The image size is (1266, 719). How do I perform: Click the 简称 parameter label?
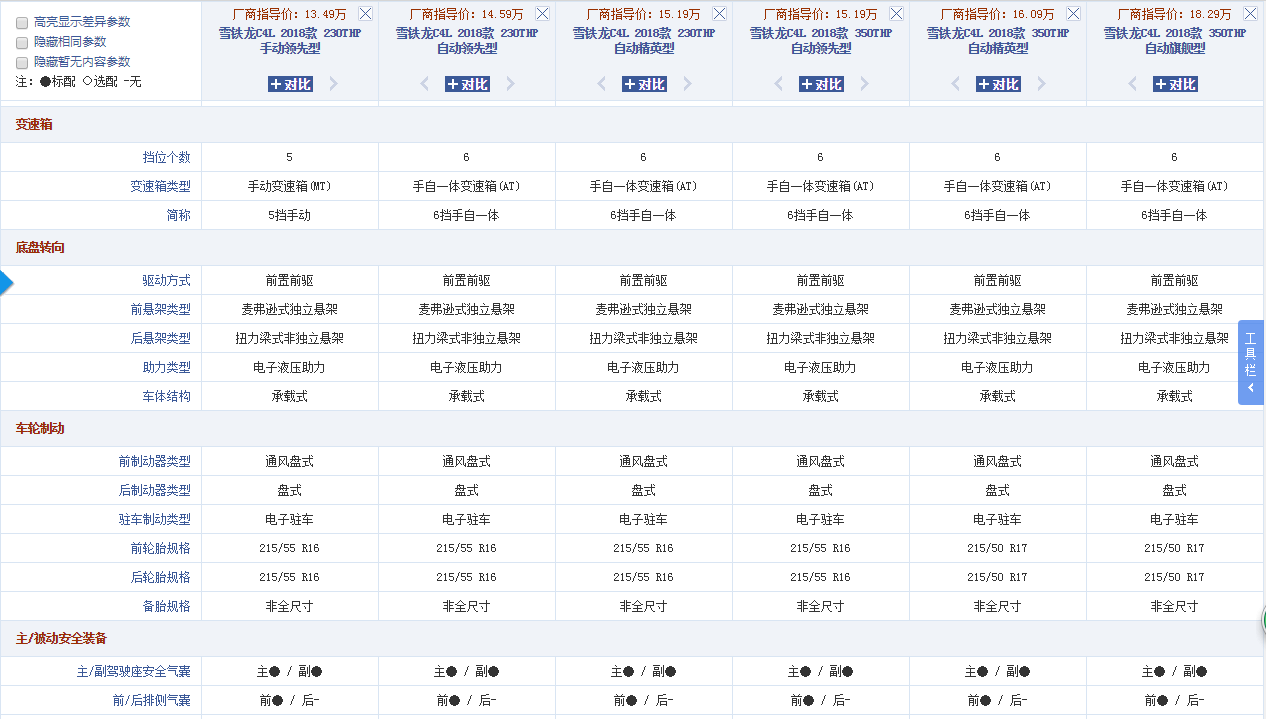(178, 215)
